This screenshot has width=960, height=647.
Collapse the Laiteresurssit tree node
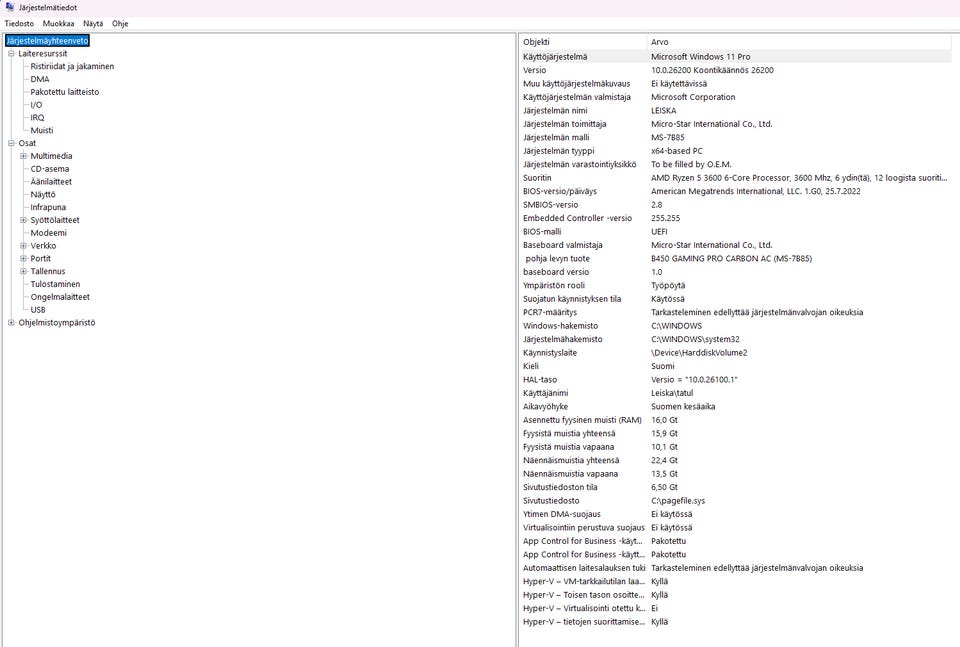pyautogui.click(x=11, y=54)
